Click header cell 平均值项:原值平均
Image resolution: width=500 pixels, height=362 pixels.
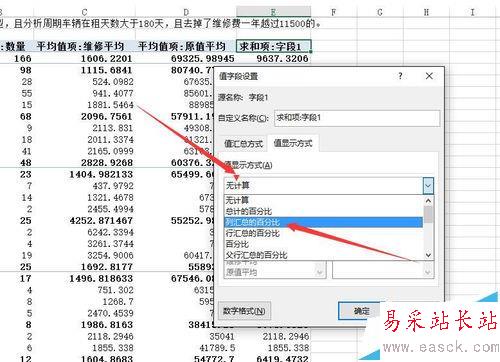[182, 46]
